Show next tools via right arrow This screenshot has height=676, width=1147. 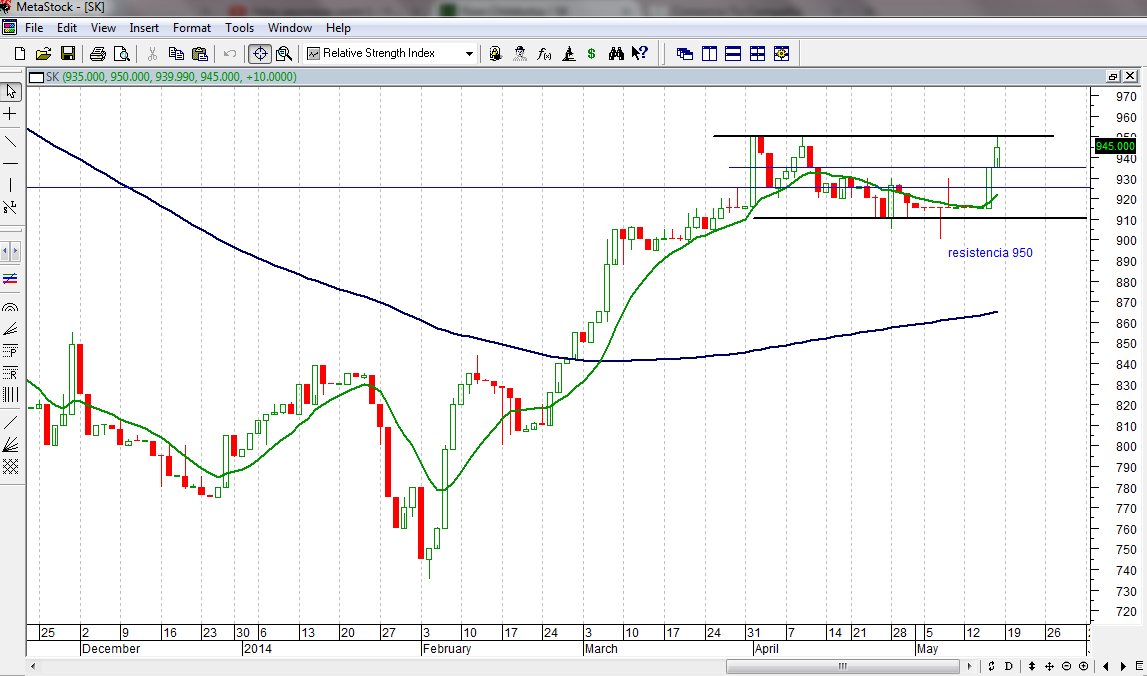coord(16,252)
